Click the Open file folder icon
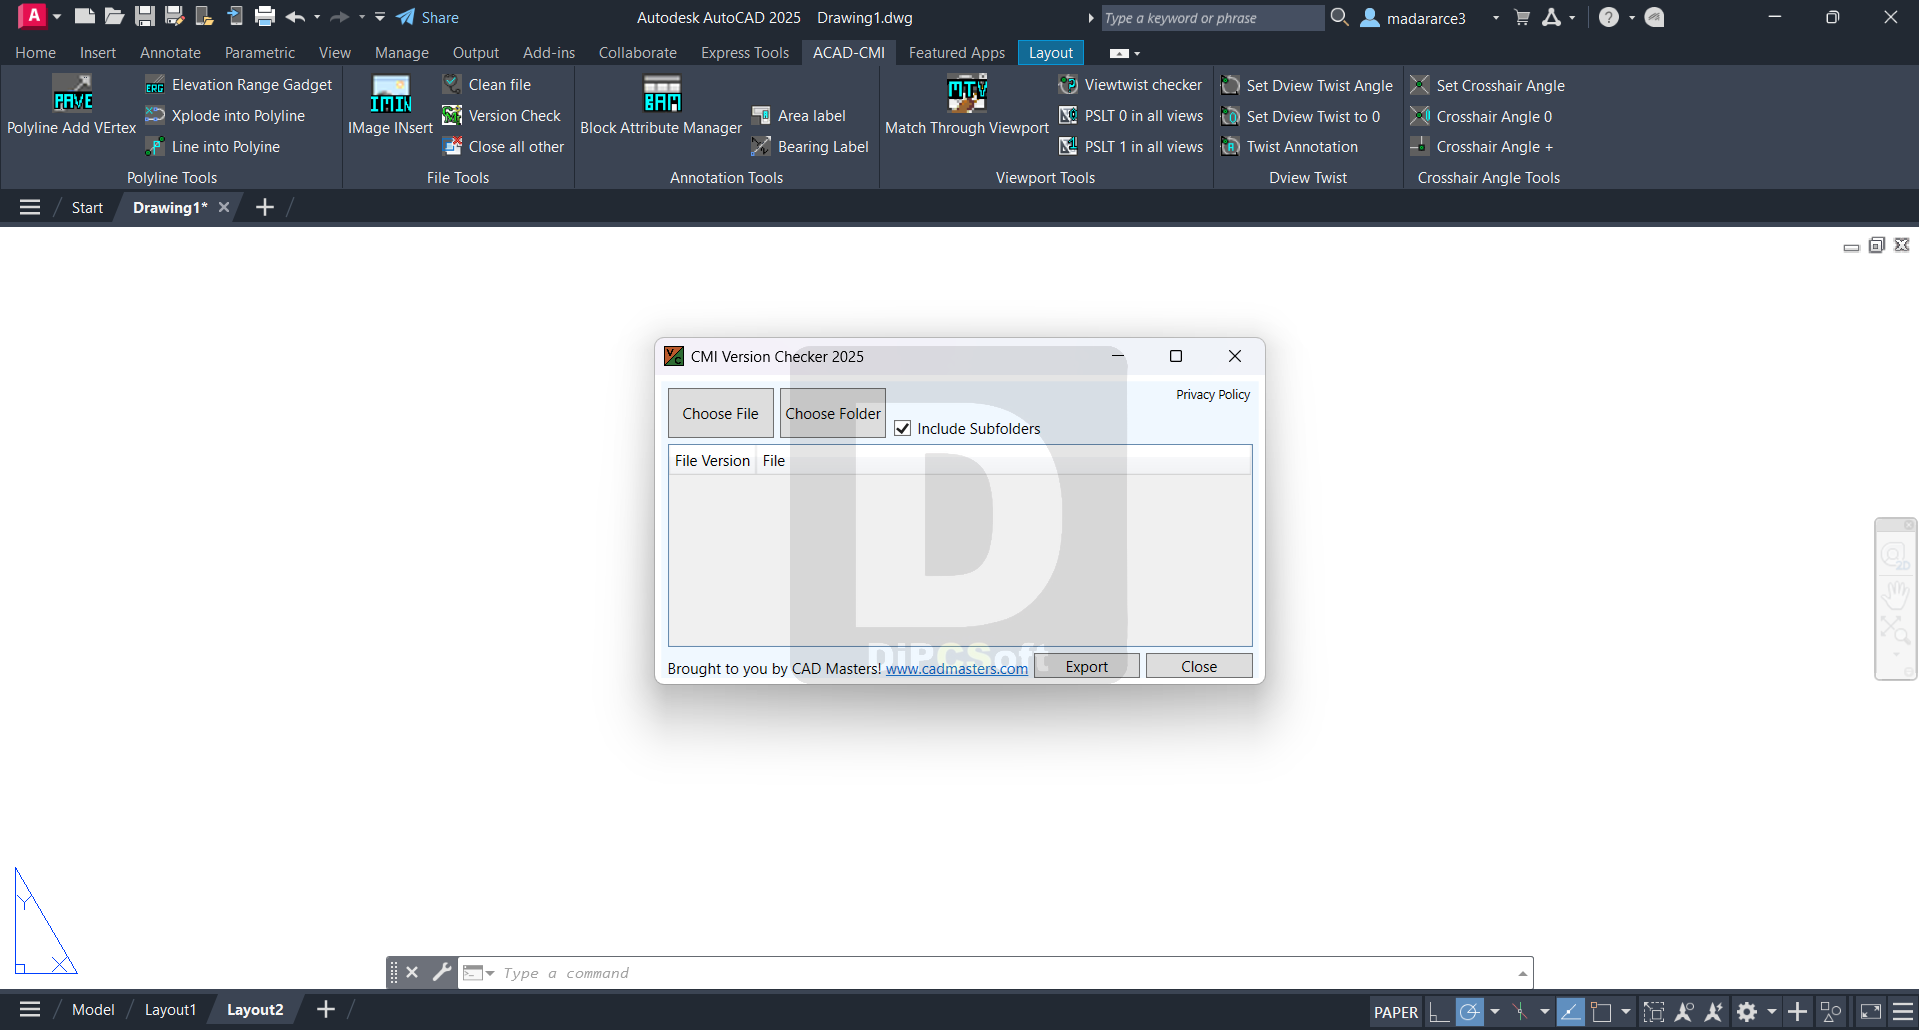This screenshot has width=1919, height=1030. [115, 16]
